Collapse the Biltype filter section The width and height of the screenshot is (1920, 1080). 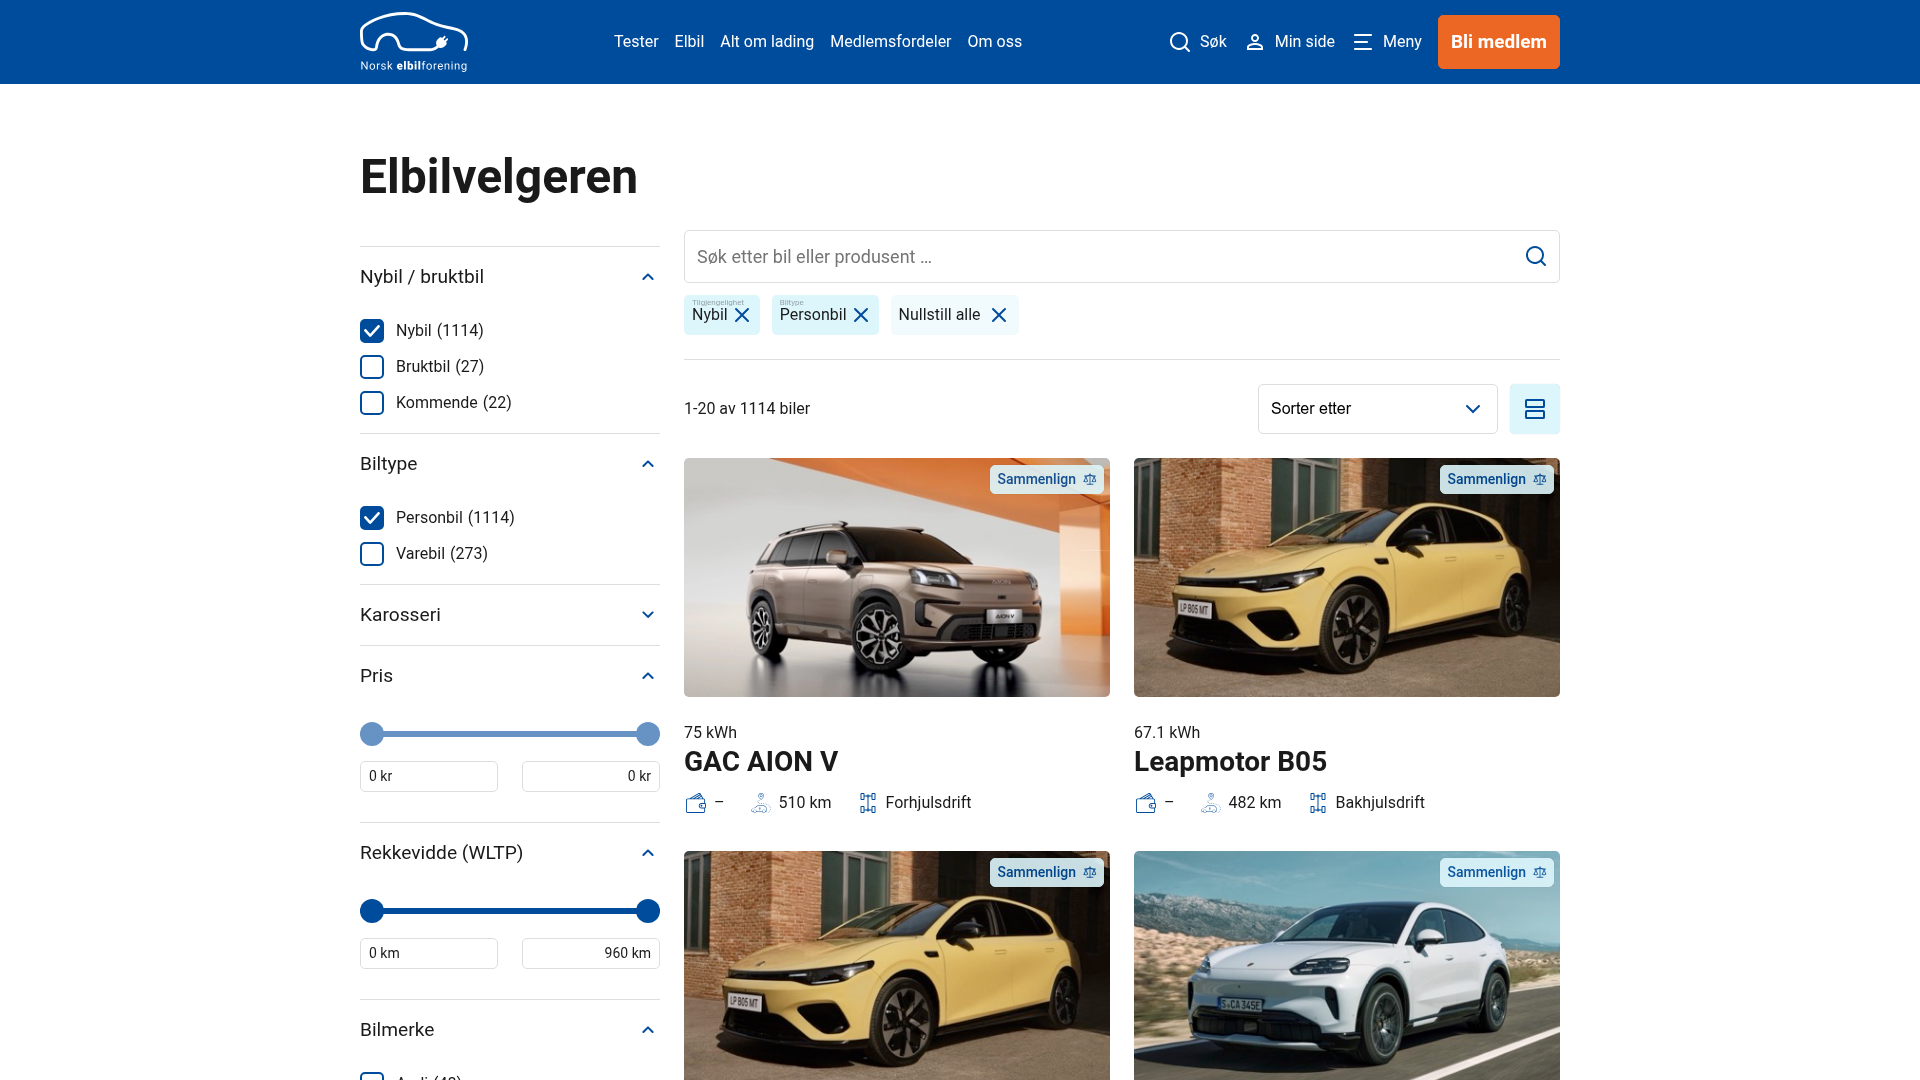509,464
